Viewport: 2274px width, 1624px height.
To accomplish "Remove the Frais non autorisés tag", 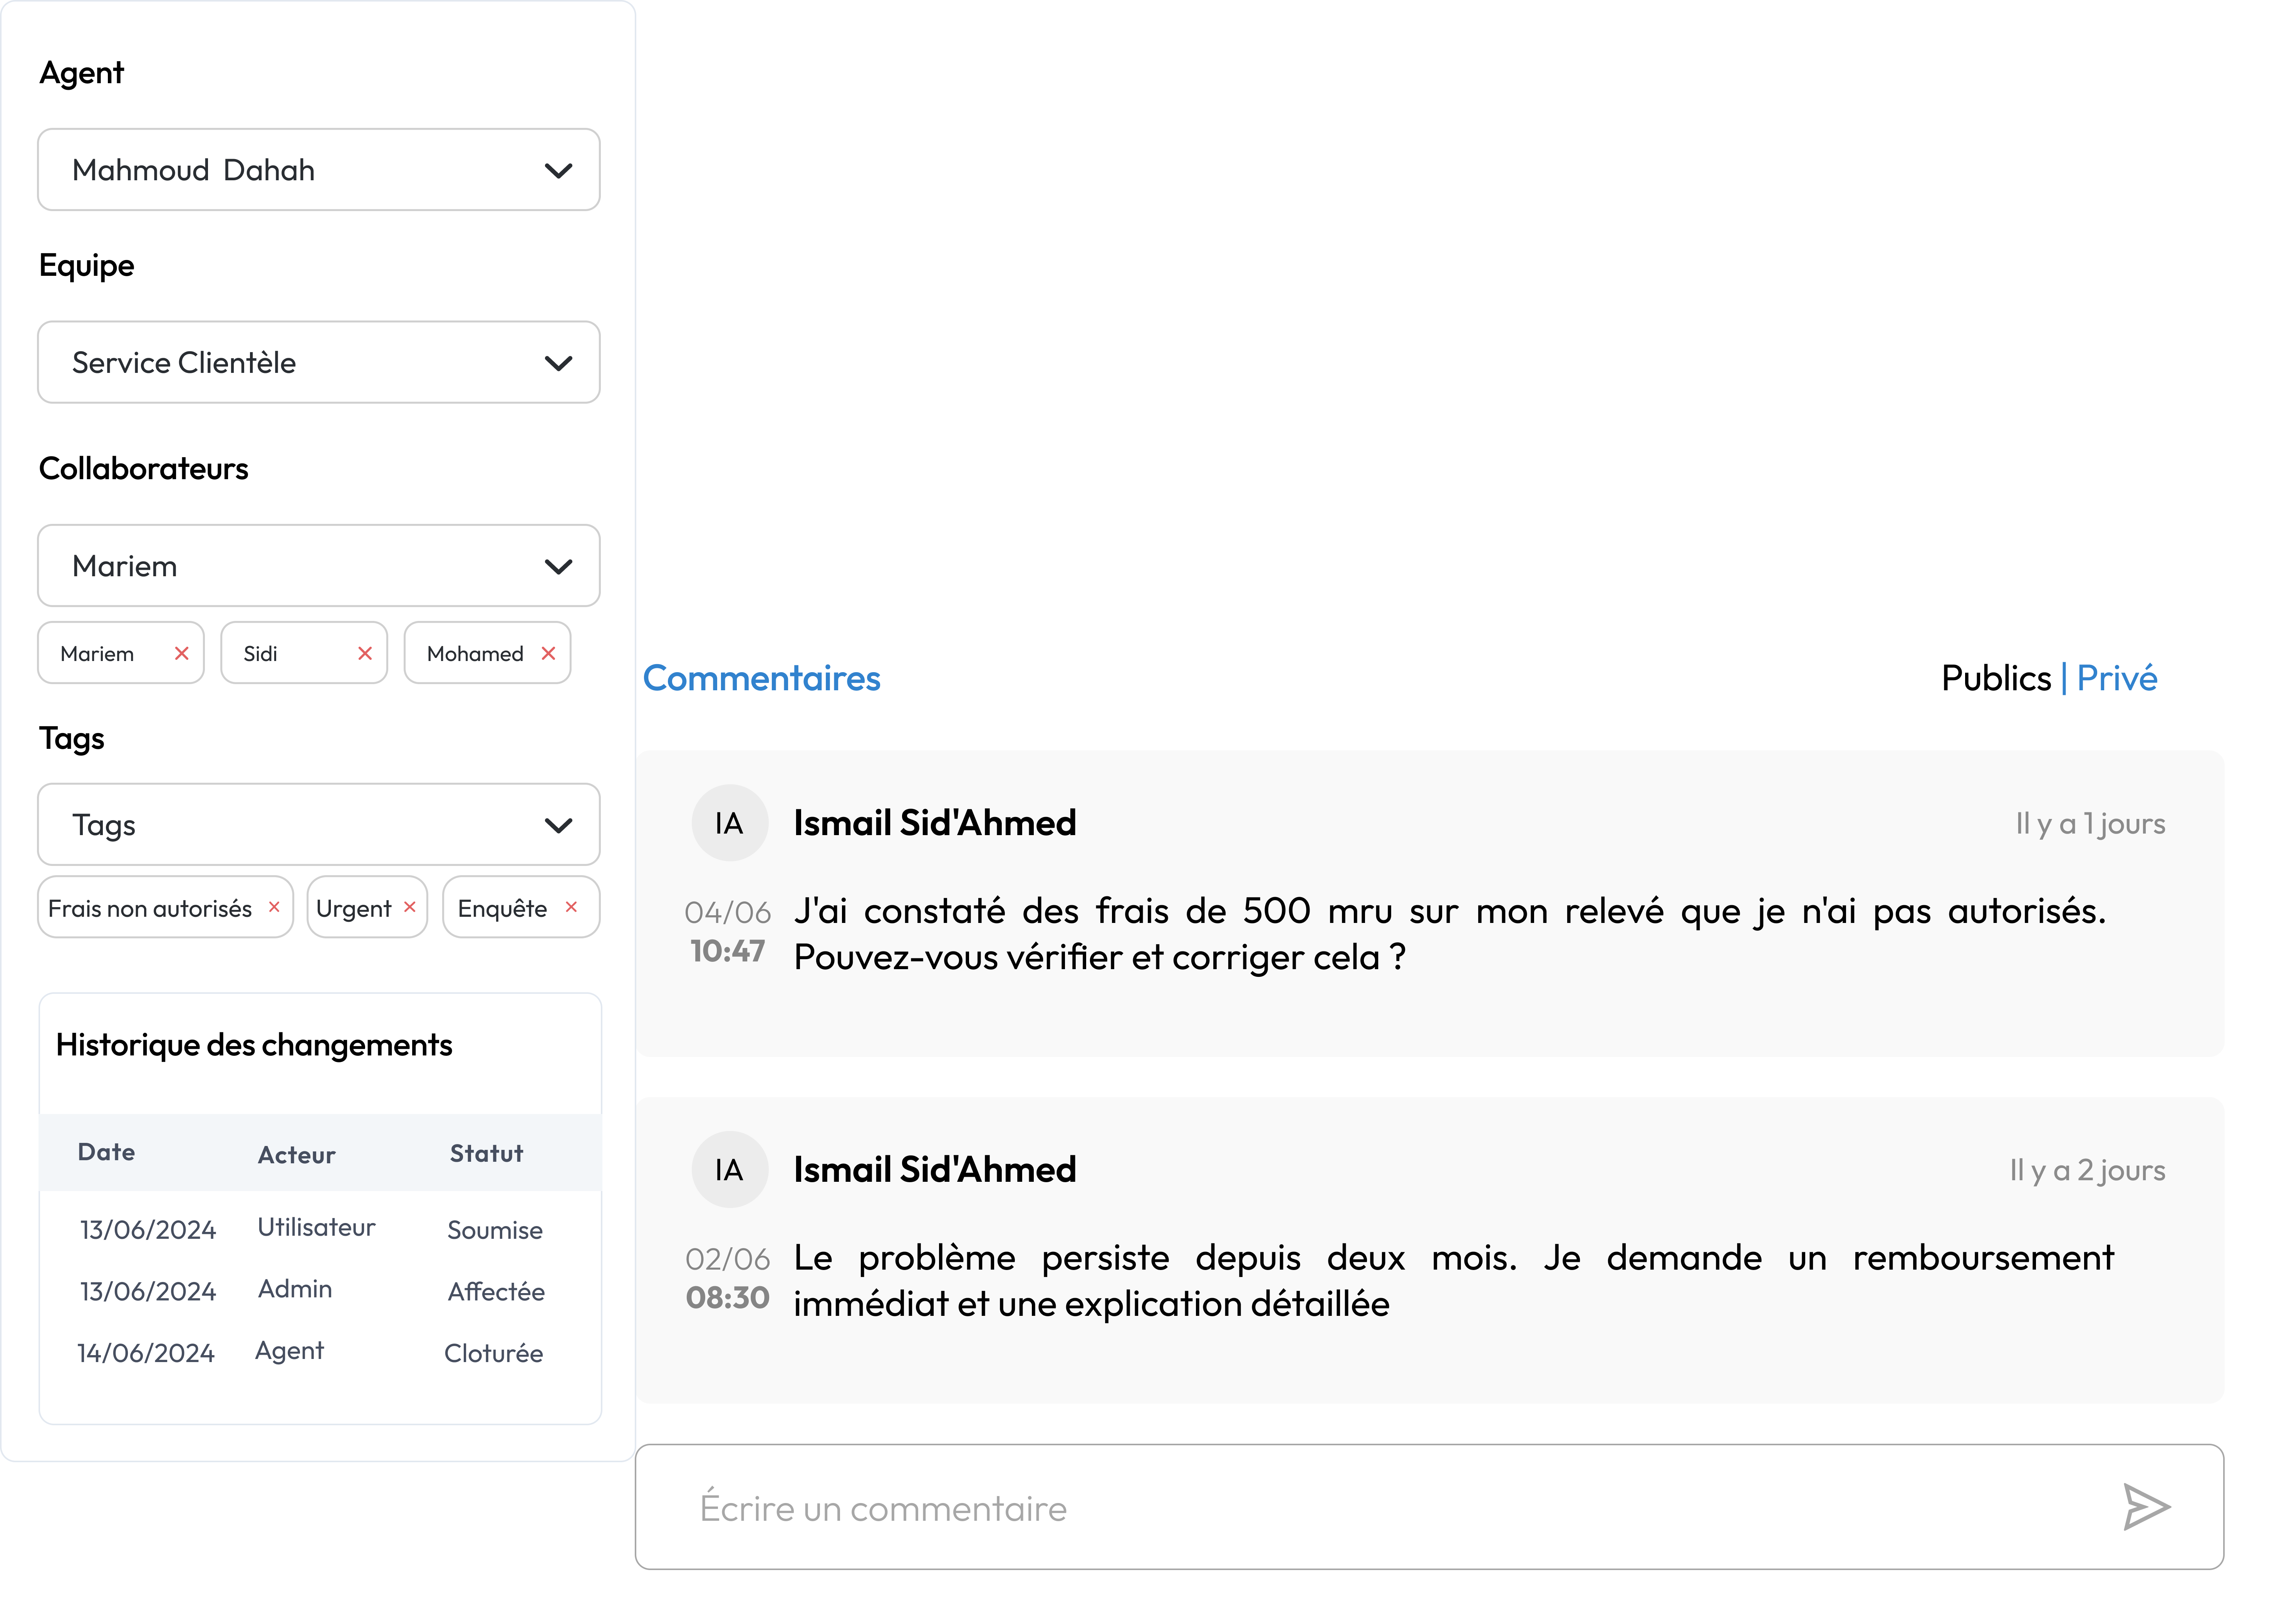I will tap(274, 907).
